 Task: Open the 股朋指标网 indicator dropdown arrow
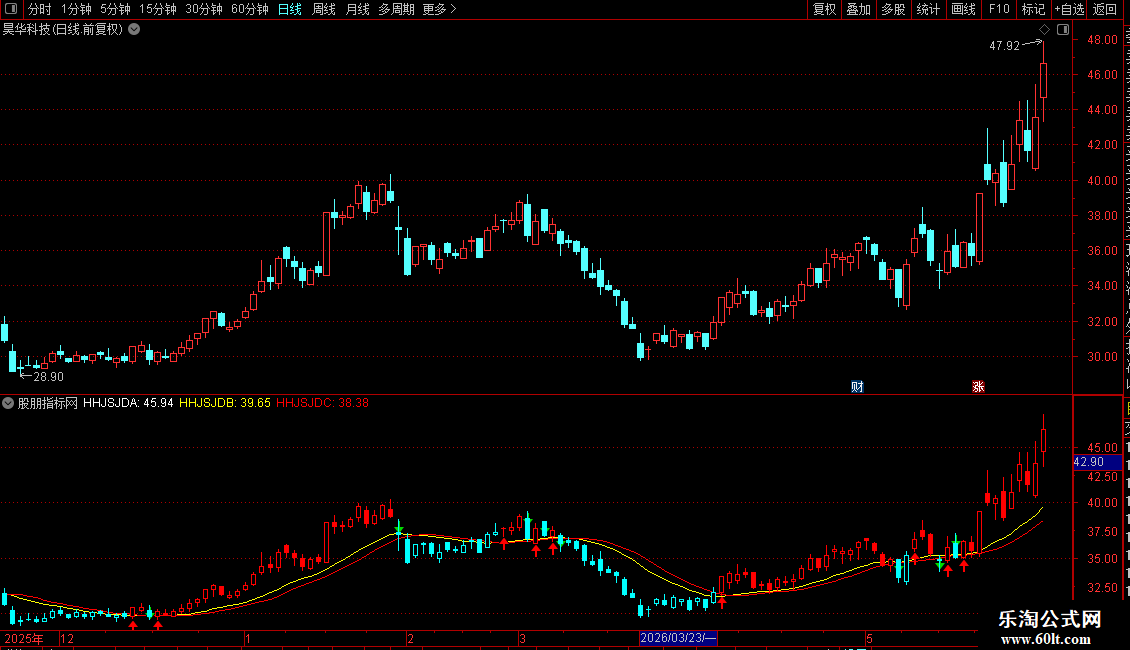[x=8, y=403]
